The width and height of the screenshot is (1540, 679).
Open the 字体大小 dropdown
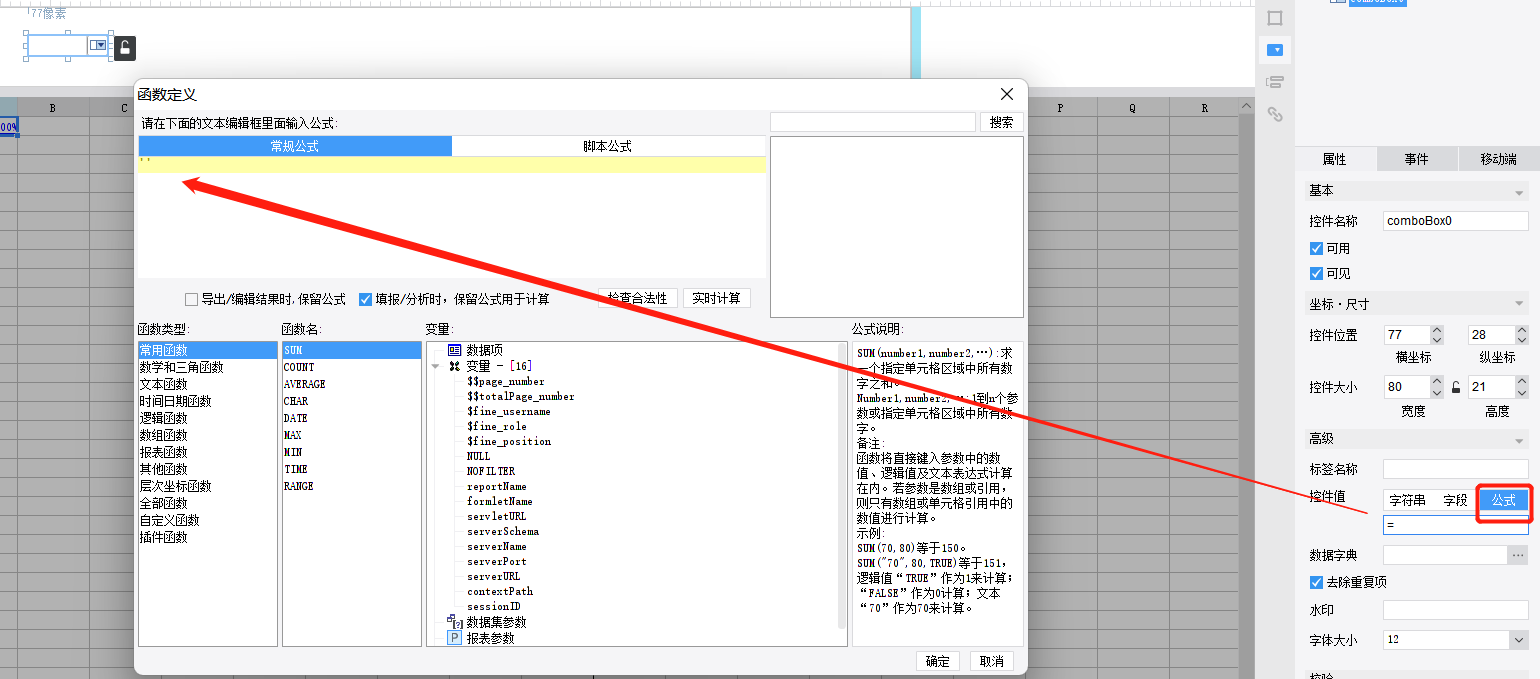pos(1518,639)
